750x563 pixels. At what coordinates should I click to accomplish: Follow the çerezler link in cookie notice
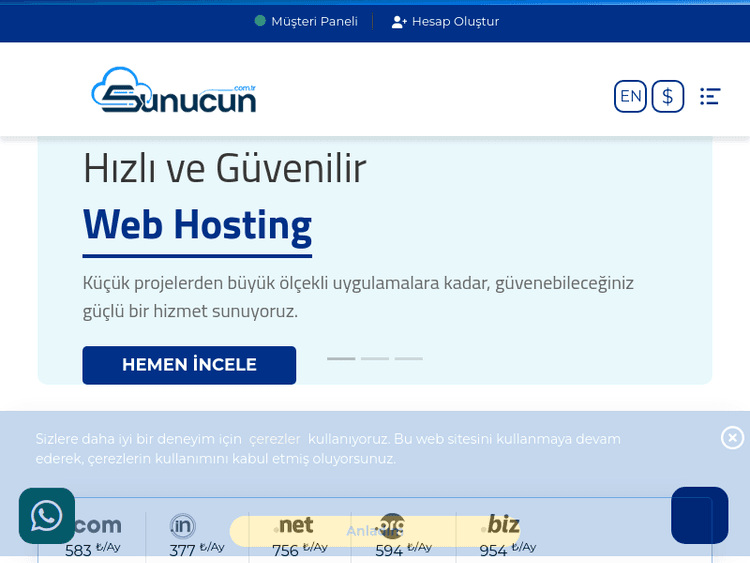[x=275, y=439]
